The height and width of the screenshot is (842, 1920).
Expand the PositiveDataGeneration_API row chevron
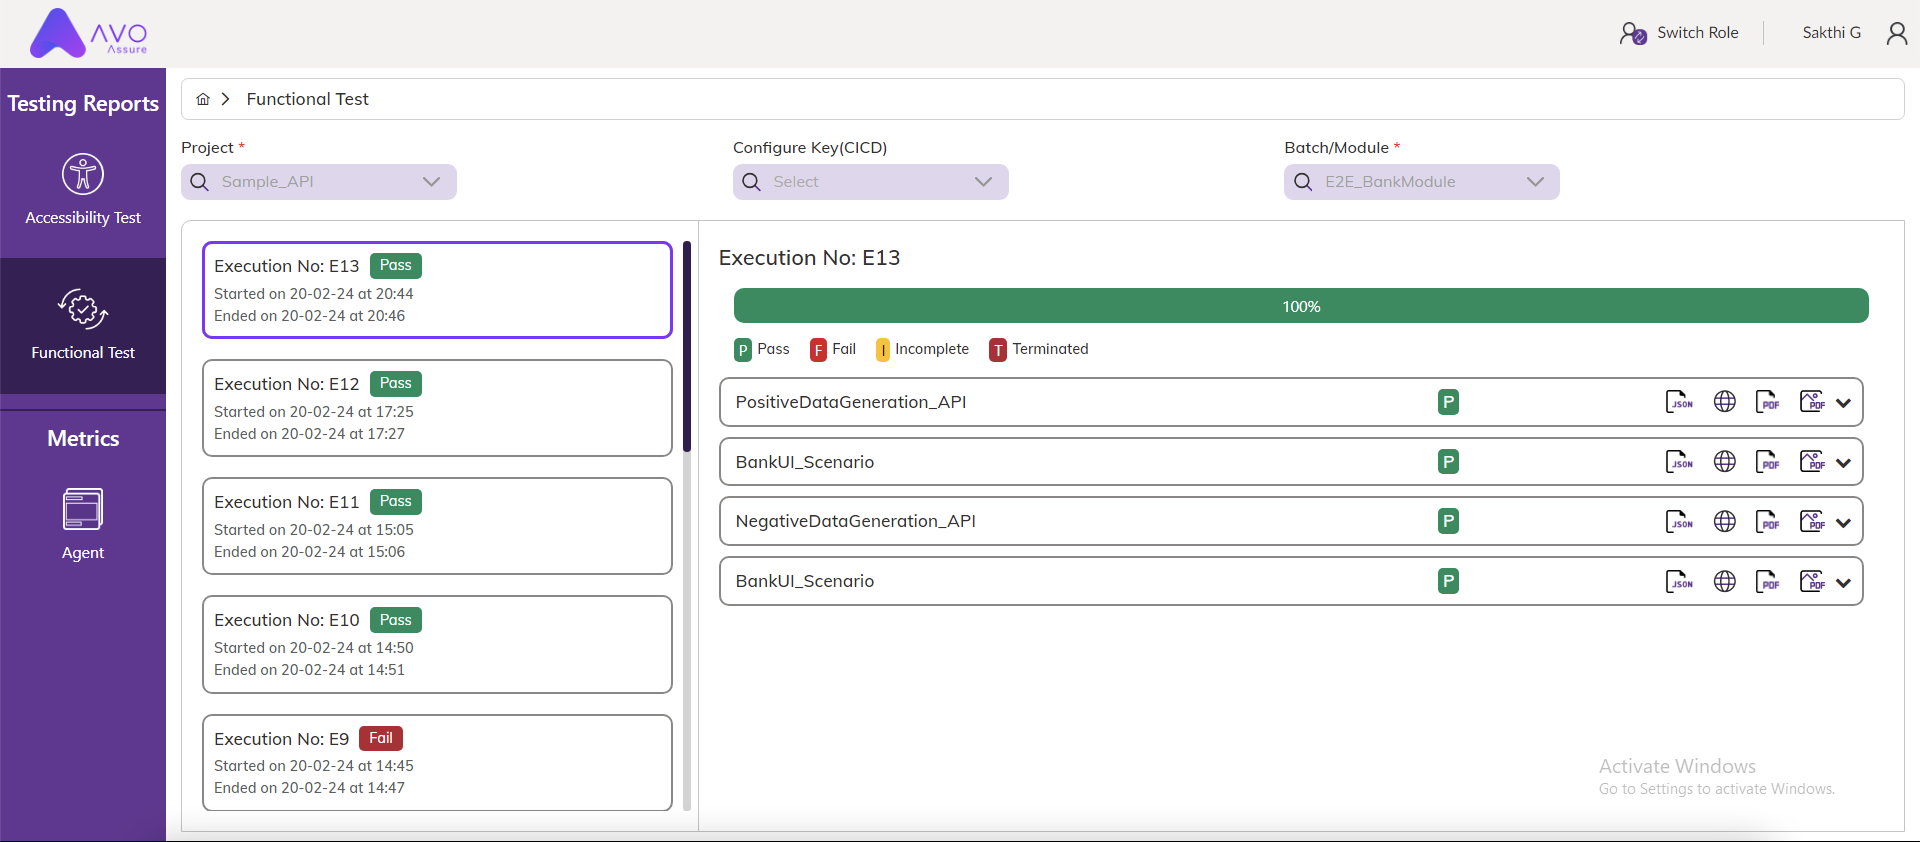coord(1844,403)
